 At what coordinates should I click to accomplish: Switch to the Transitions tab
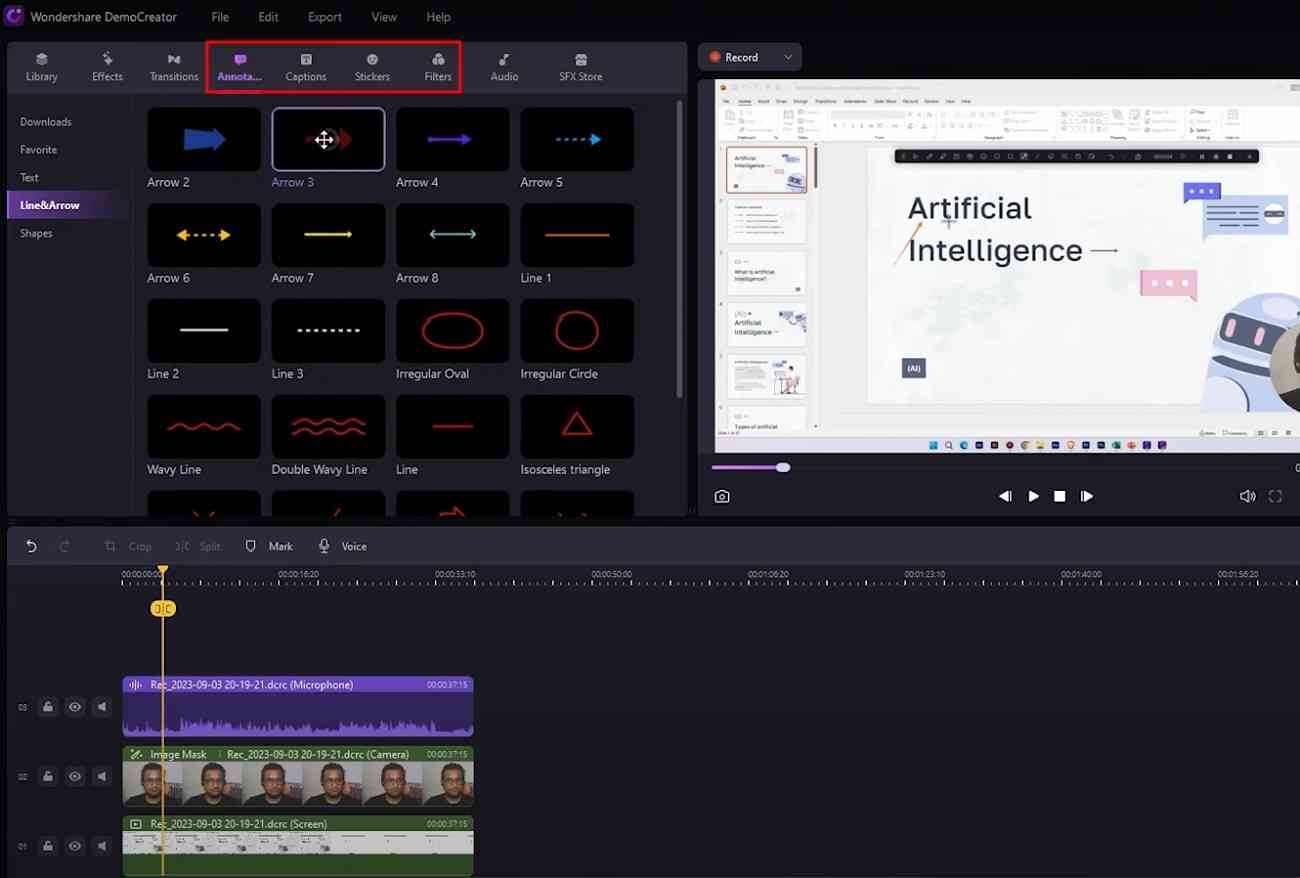pyautogui.click(x=174, y=67)
